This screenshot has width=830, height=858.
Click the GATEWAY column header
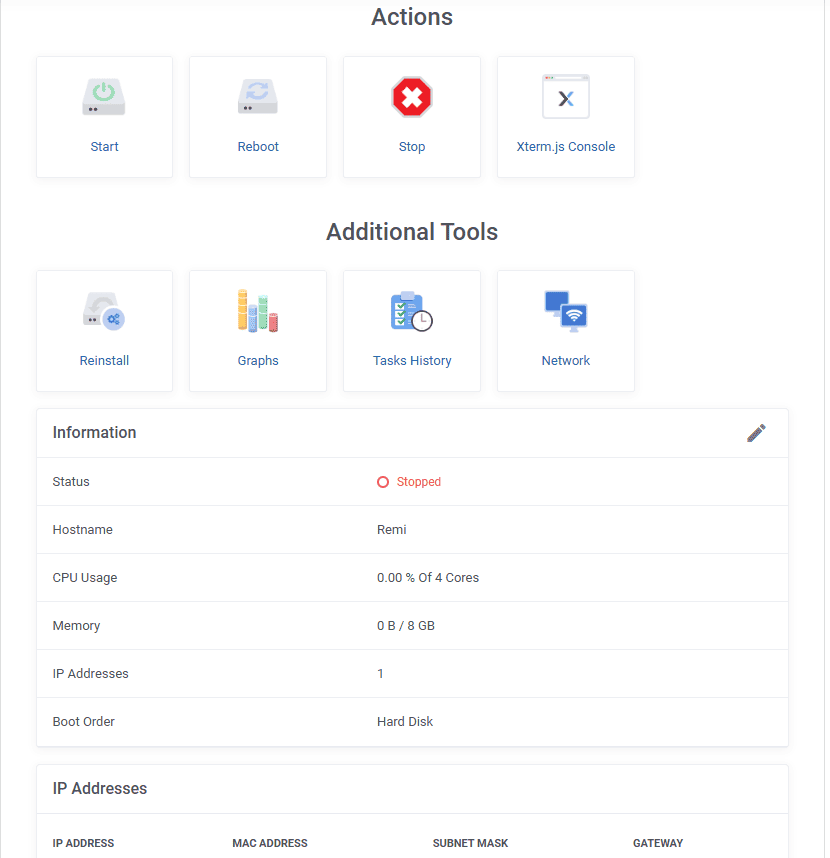(658, 843)
